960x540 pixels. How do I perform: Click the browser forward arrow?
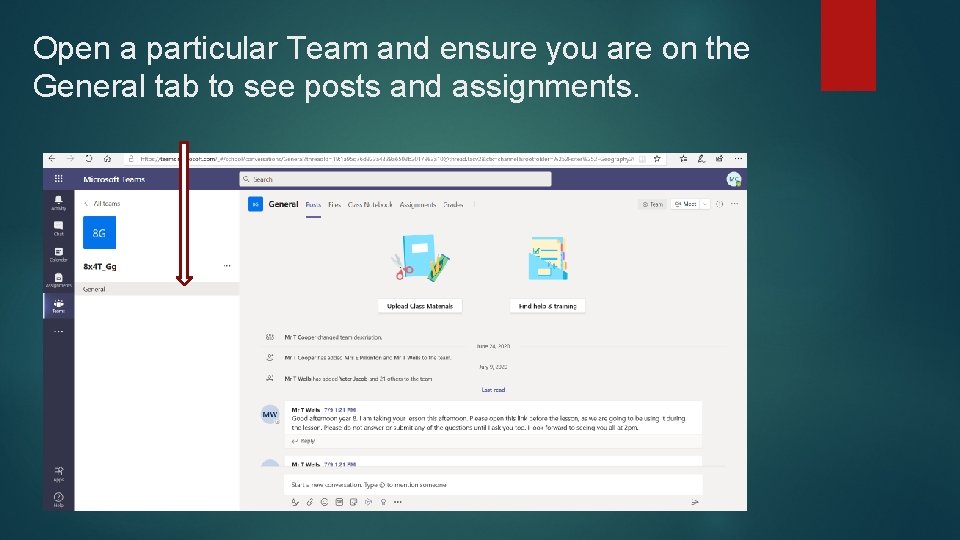pyautogui.click(x=70, y=159)
